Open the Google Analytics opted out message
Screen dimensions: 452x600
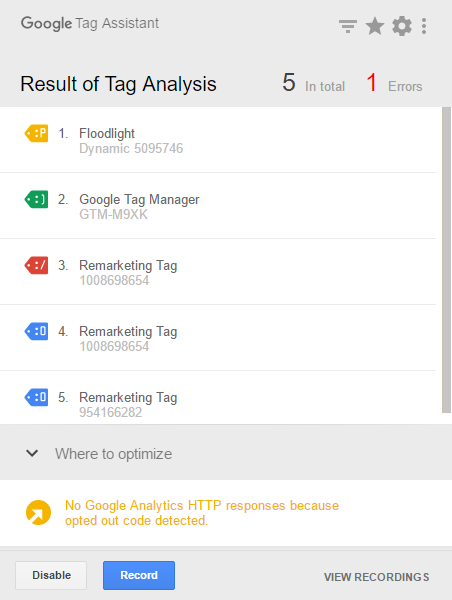point(202,513)
